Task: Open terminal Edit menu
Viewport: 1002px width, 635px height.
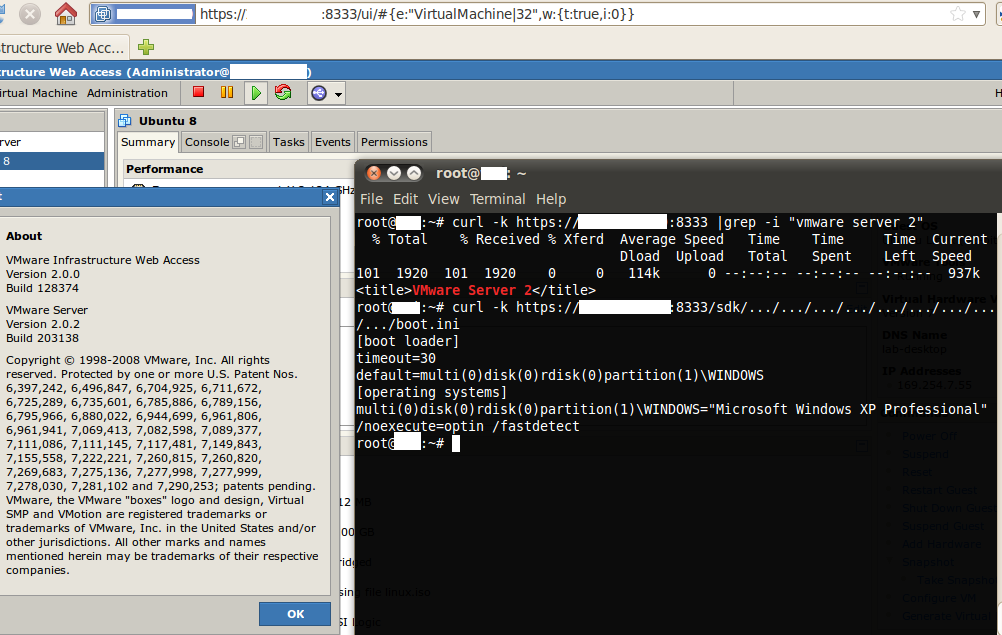Action: [405, 199]
